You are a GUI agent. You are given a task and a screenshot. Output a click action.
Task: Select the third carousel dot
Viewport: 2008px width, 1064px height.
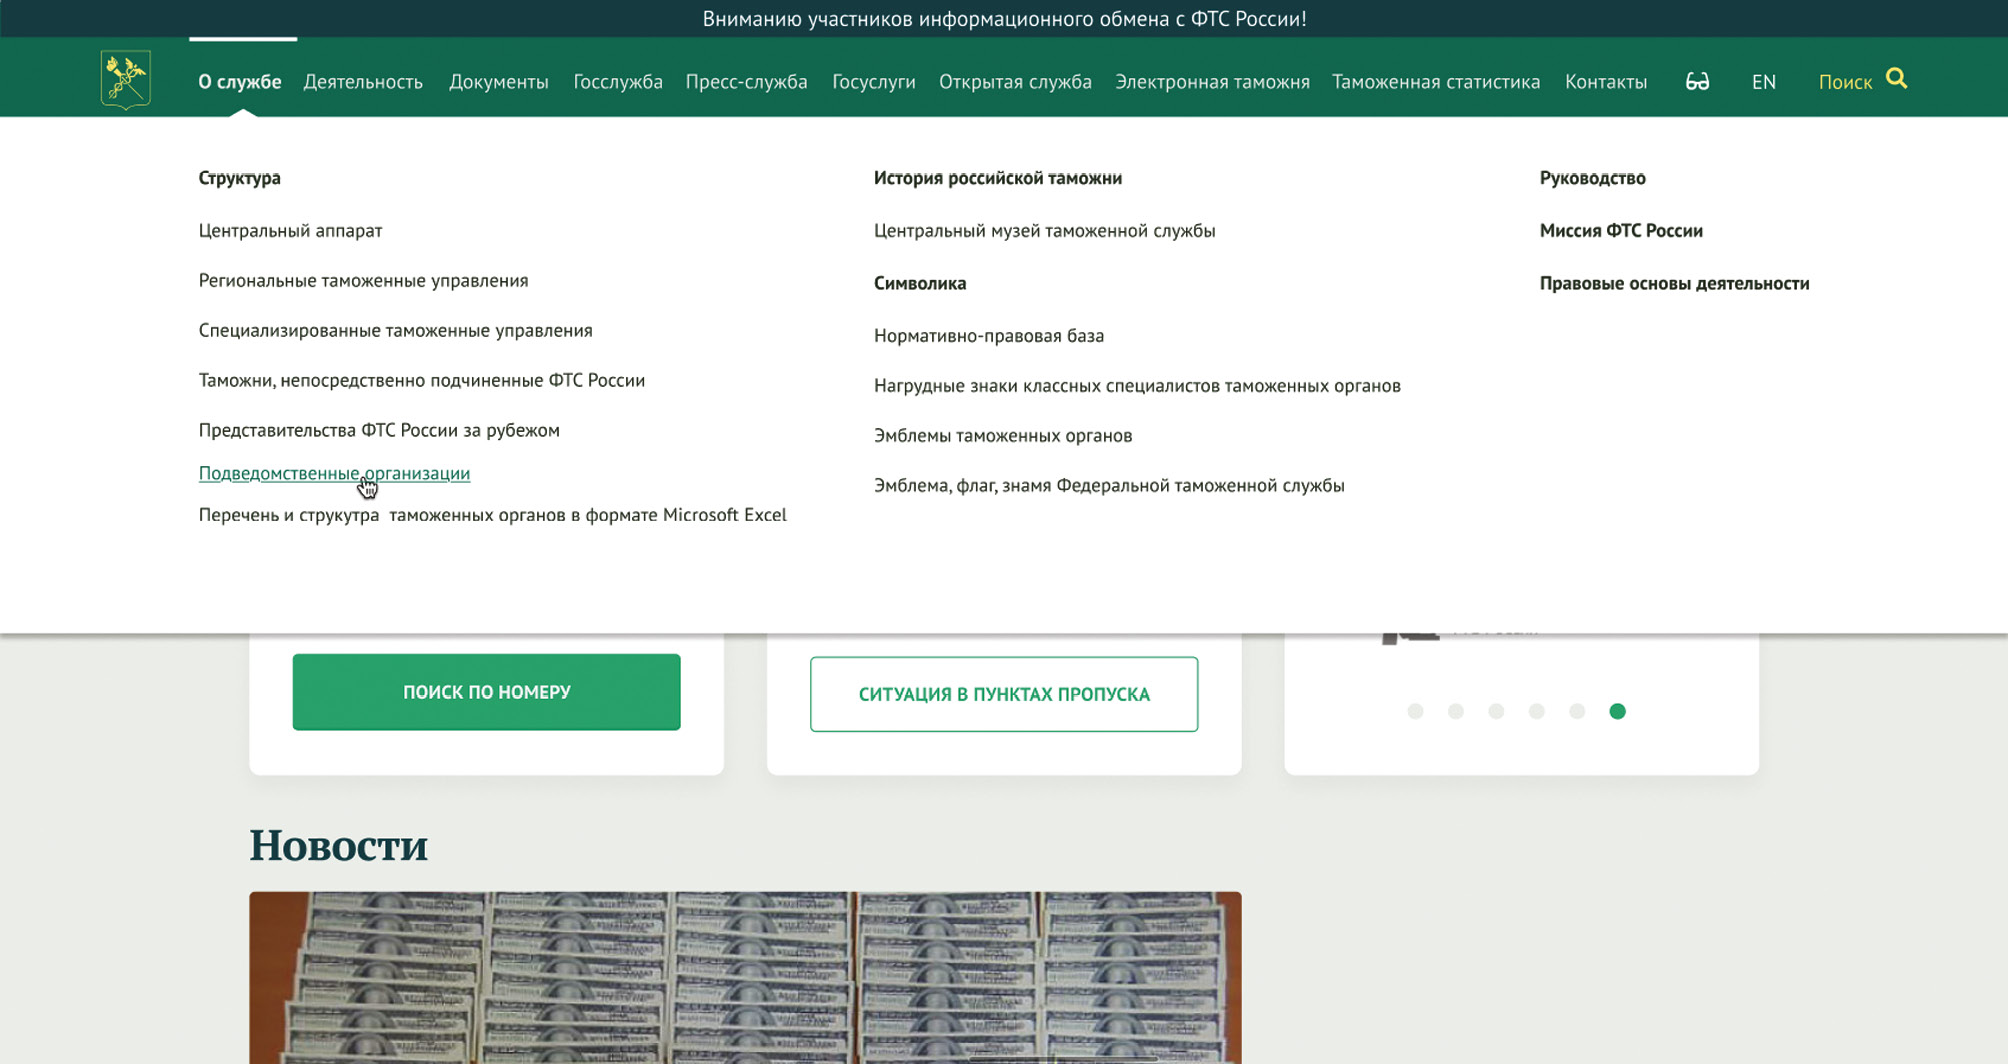pyautogui.click(x=1496, y=711)
